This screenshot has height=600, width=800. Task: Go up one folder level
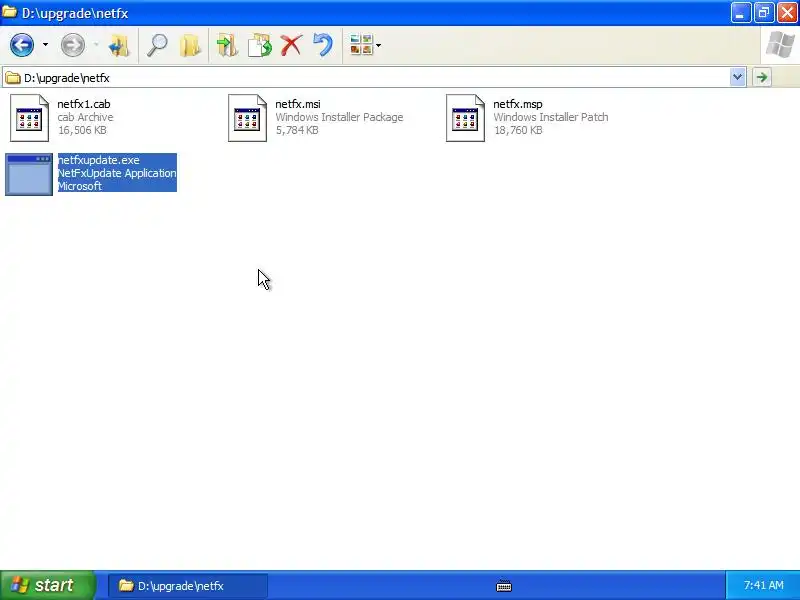[x=119, y=45]
